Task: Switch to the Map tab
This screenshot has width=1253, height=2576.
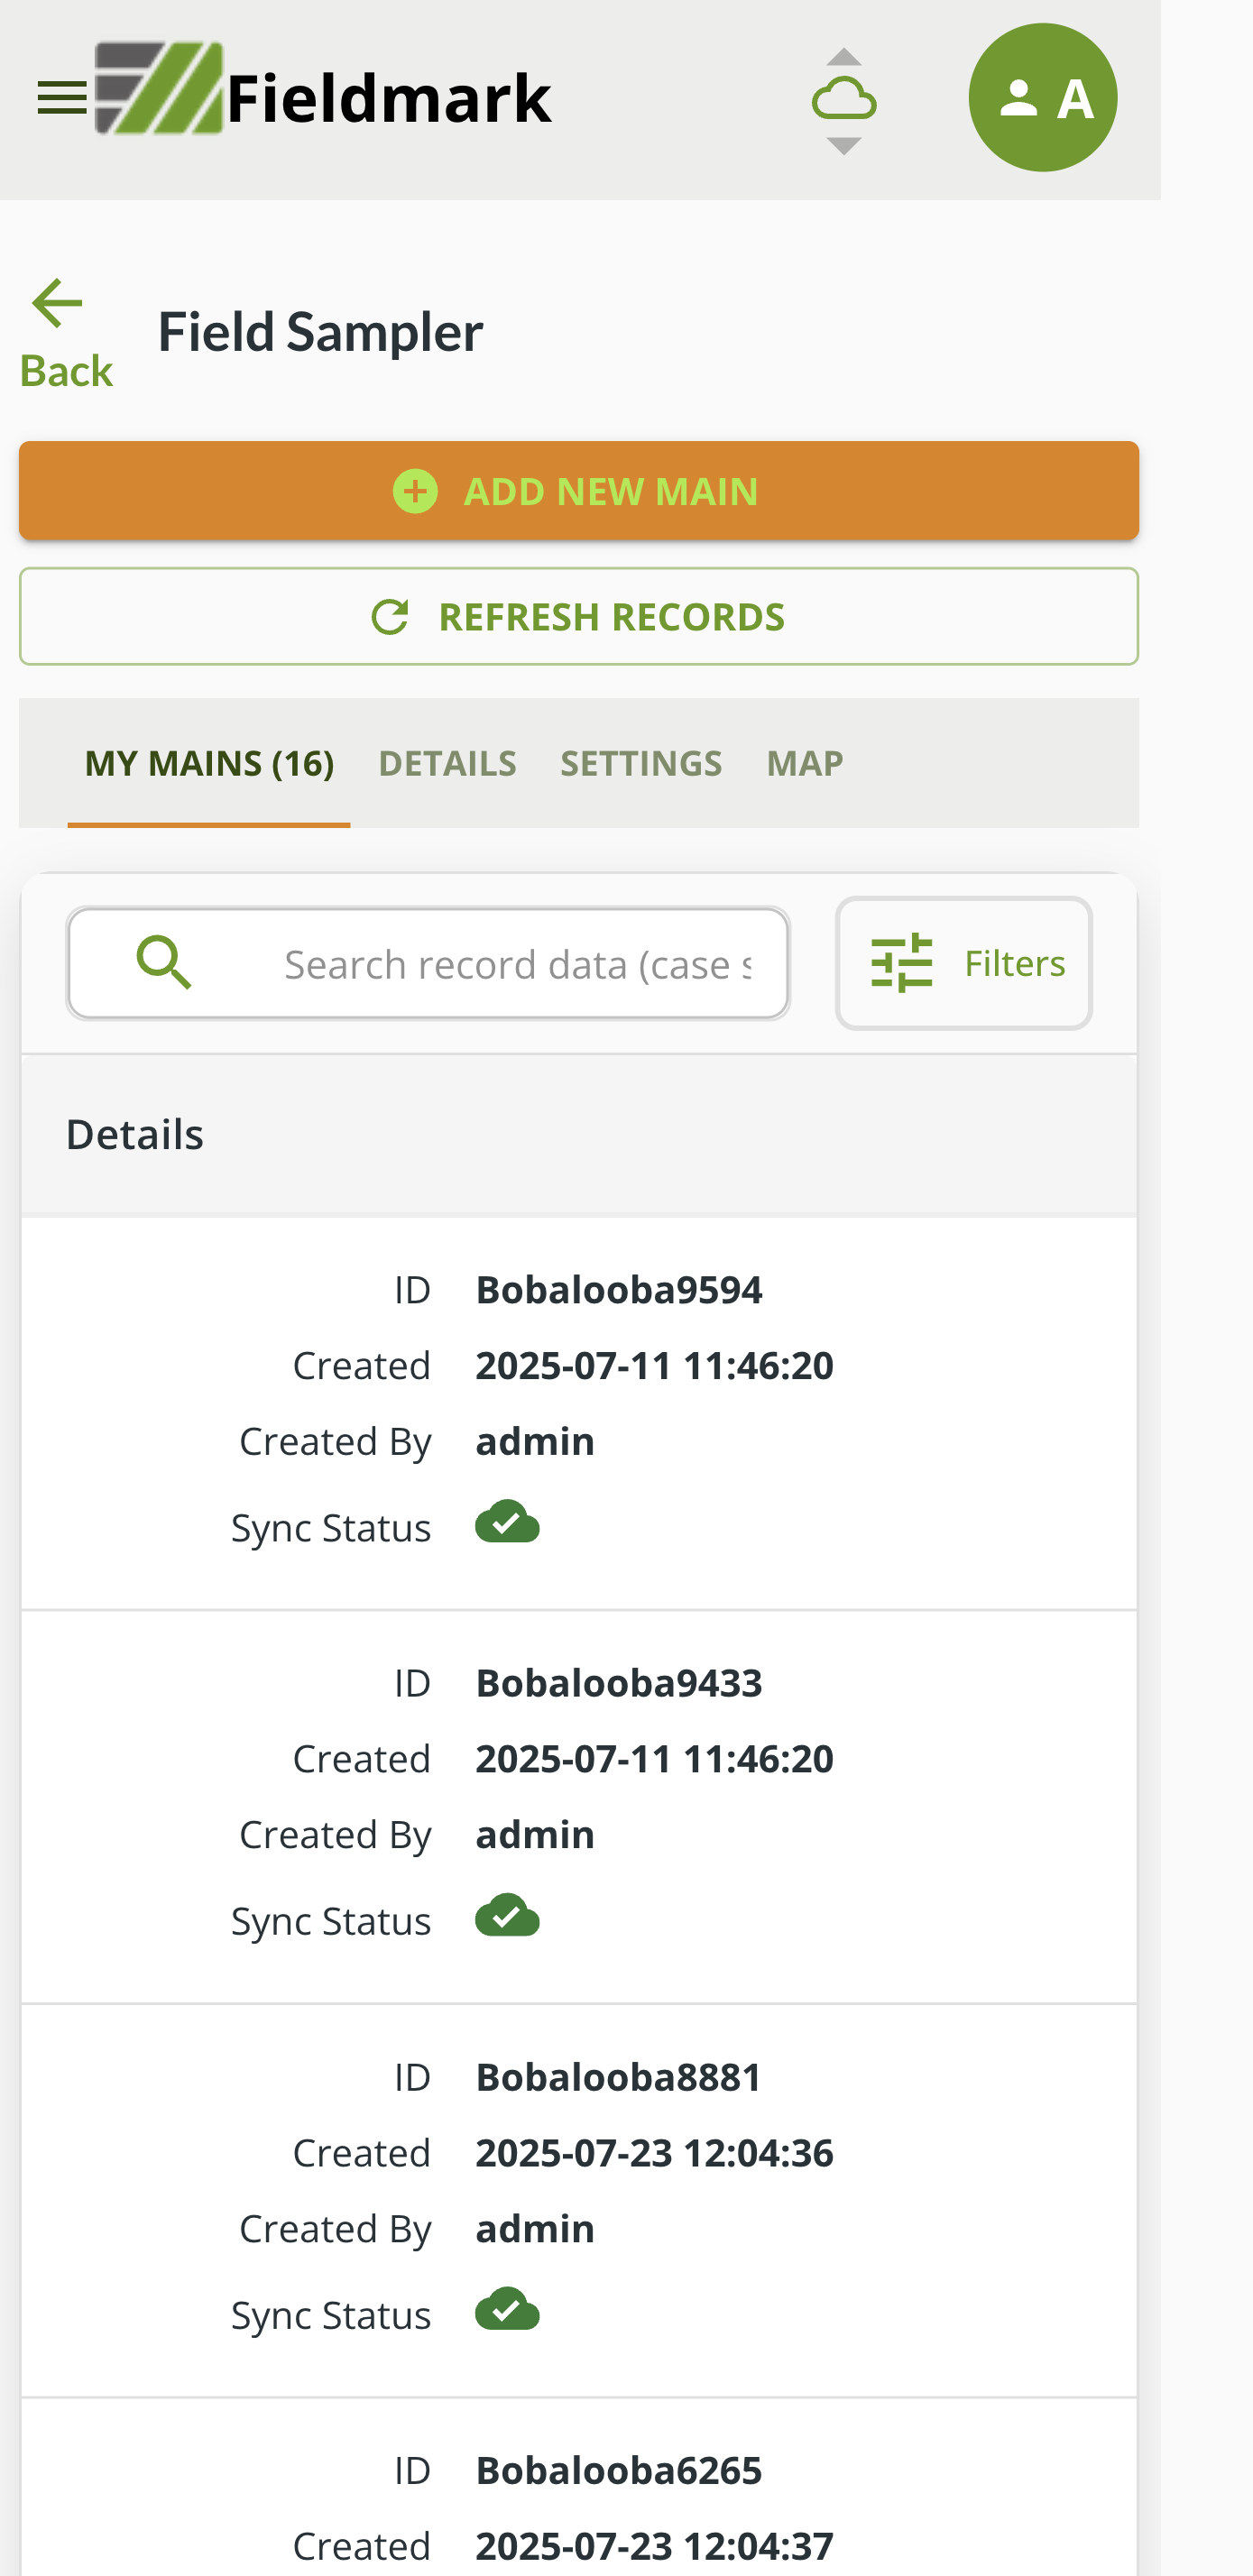Action: click(804, 764)
